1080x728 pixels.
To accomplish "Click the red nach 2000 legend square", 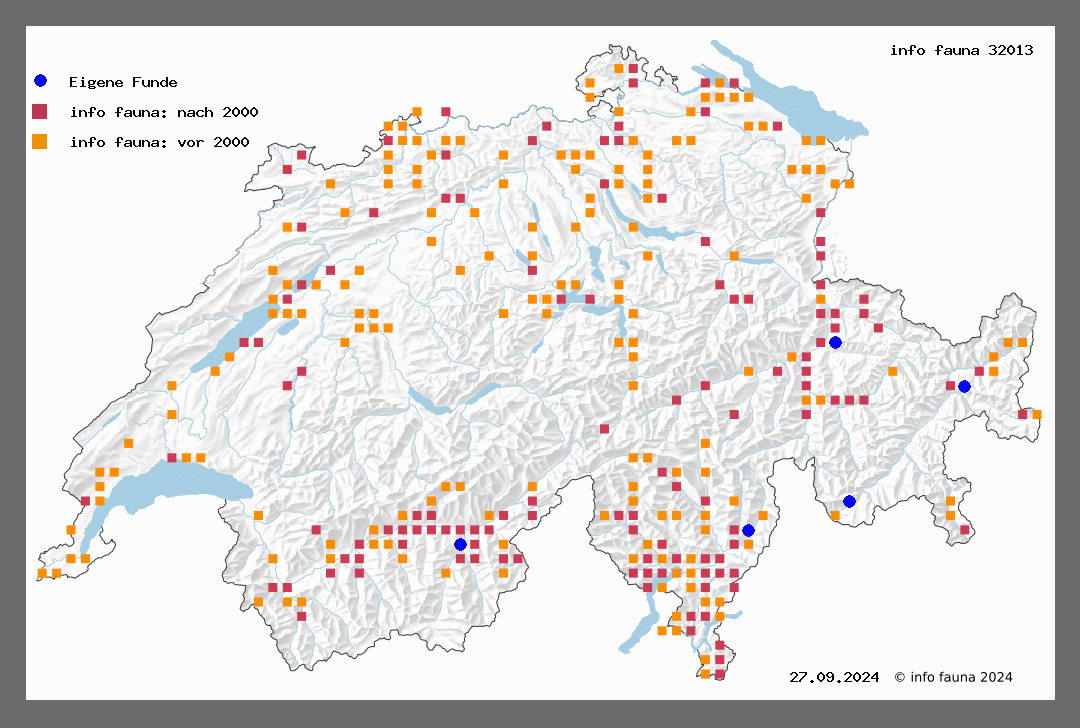I will coord(40,111).
